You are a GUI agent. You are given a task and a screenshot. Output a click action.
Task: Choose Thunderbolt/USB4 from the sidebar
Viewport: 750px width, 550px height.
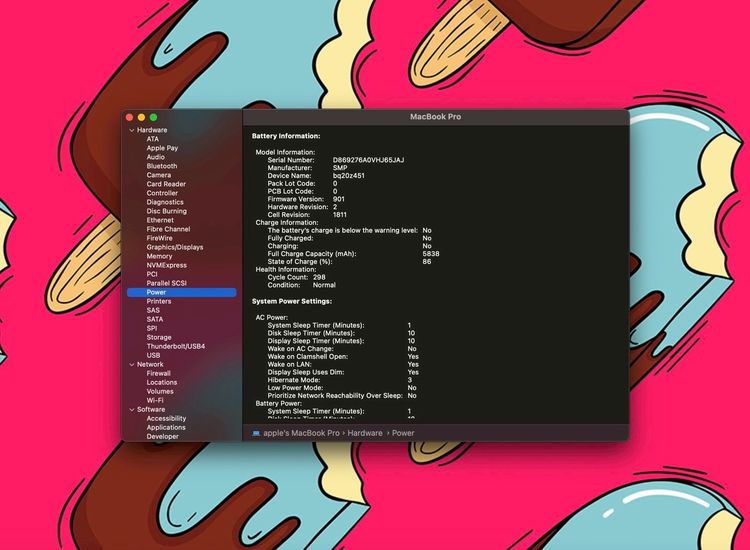tap(175, 346)
